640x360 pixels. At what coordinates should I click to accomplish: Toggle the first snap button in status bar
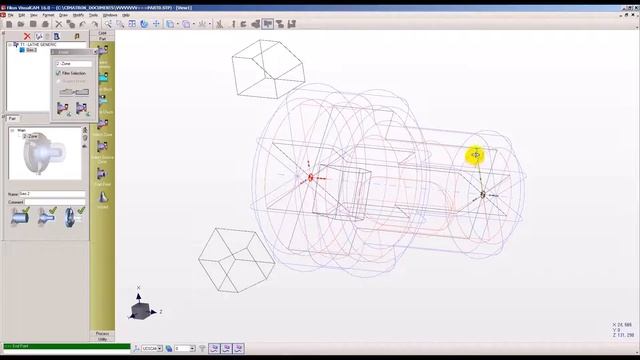[x=214, y=349]
